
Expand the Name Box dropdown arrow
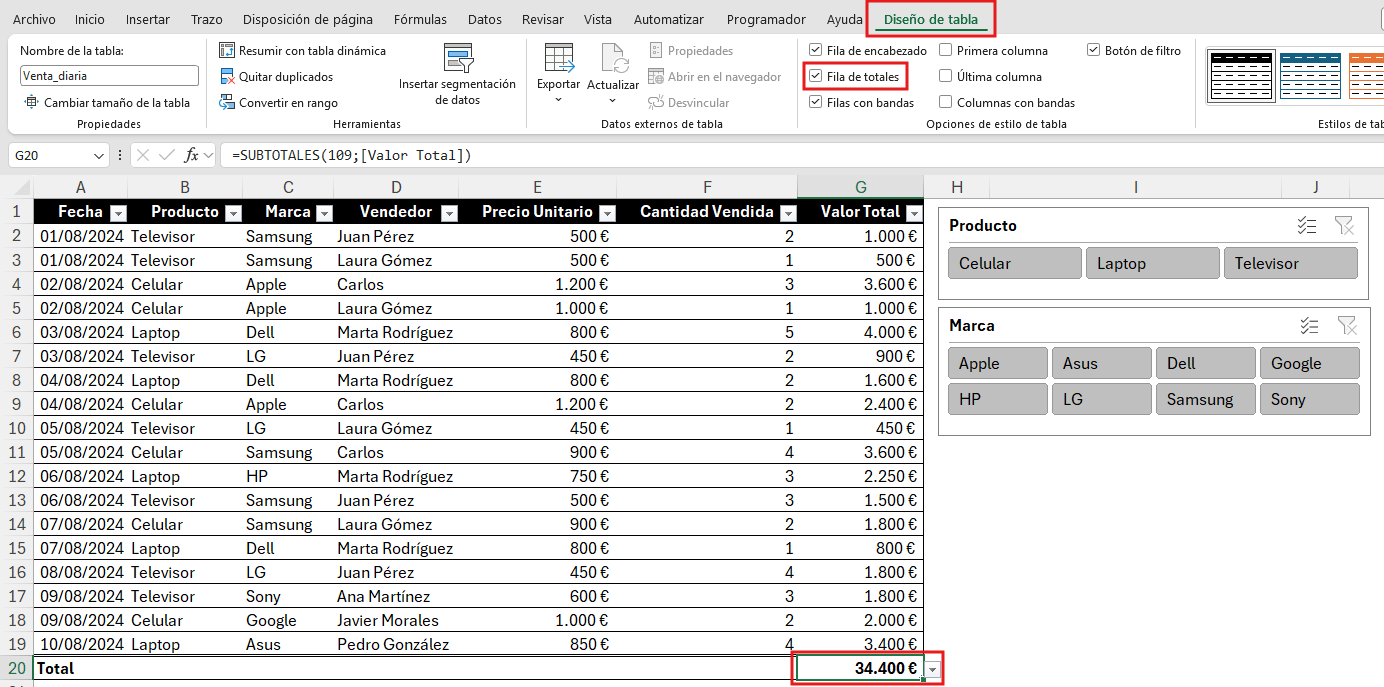(99, 156)
